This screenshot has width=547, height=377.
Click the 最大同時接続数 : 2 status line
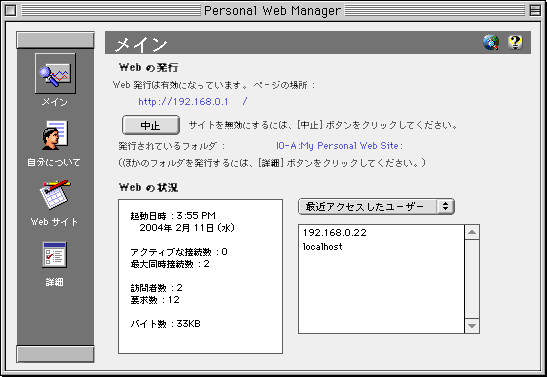pyautogui.click(x=170, y=264)
